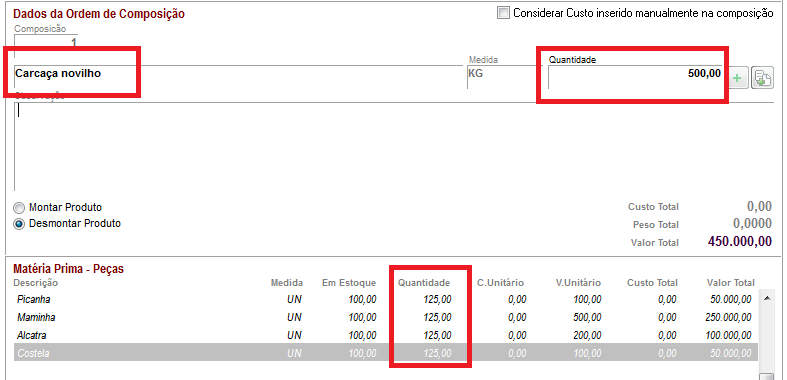787x380 pixels.
Task: Click the KG Medida field
Action: pyautogui.click(x=506, y=77)
